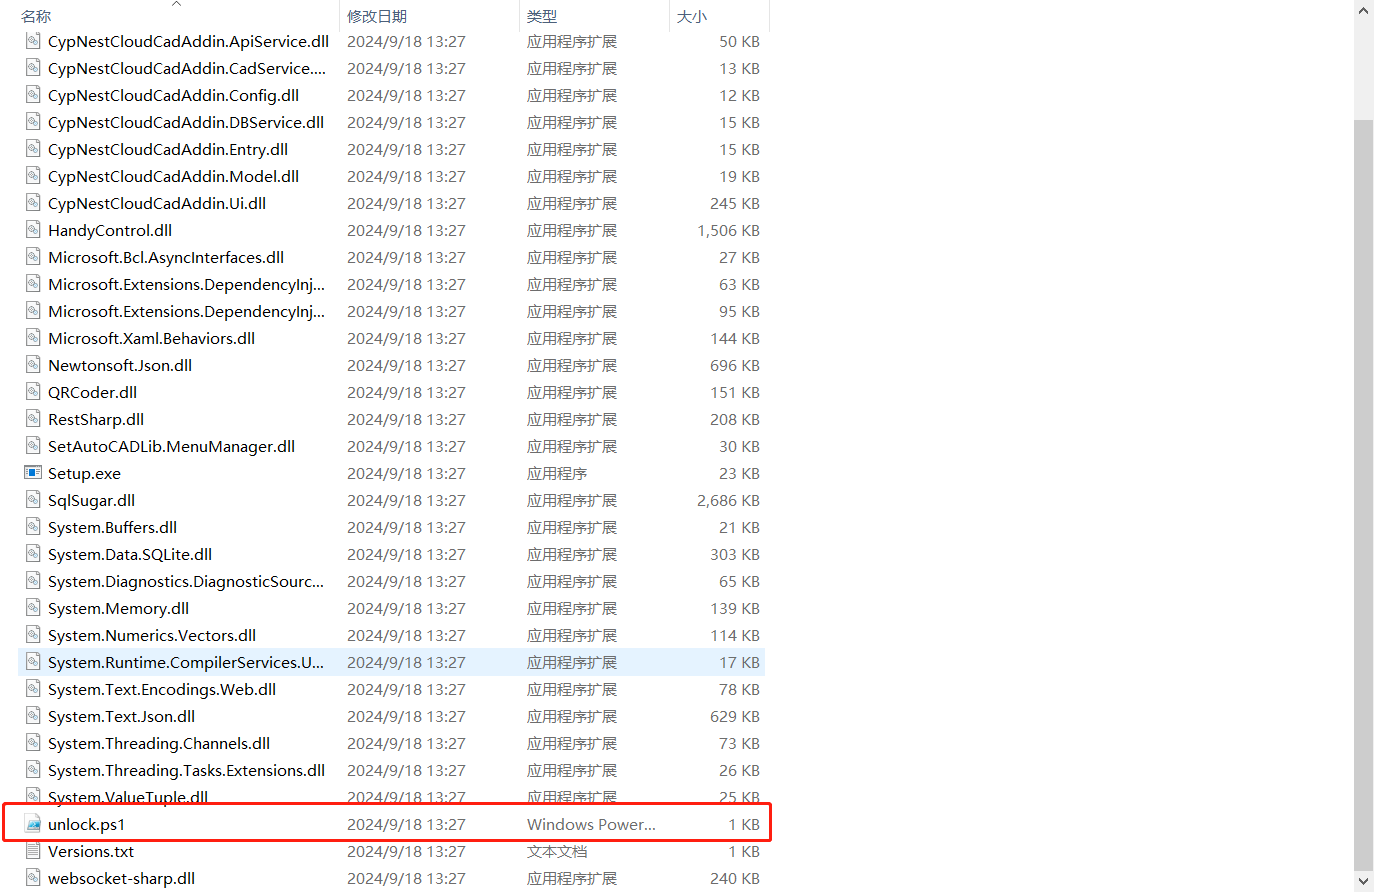Screen dimensions: 1374x892
Task: Click the CypNestCloudCadAddin.ApiService.dll file icon
Action: (x=33, y=41)
